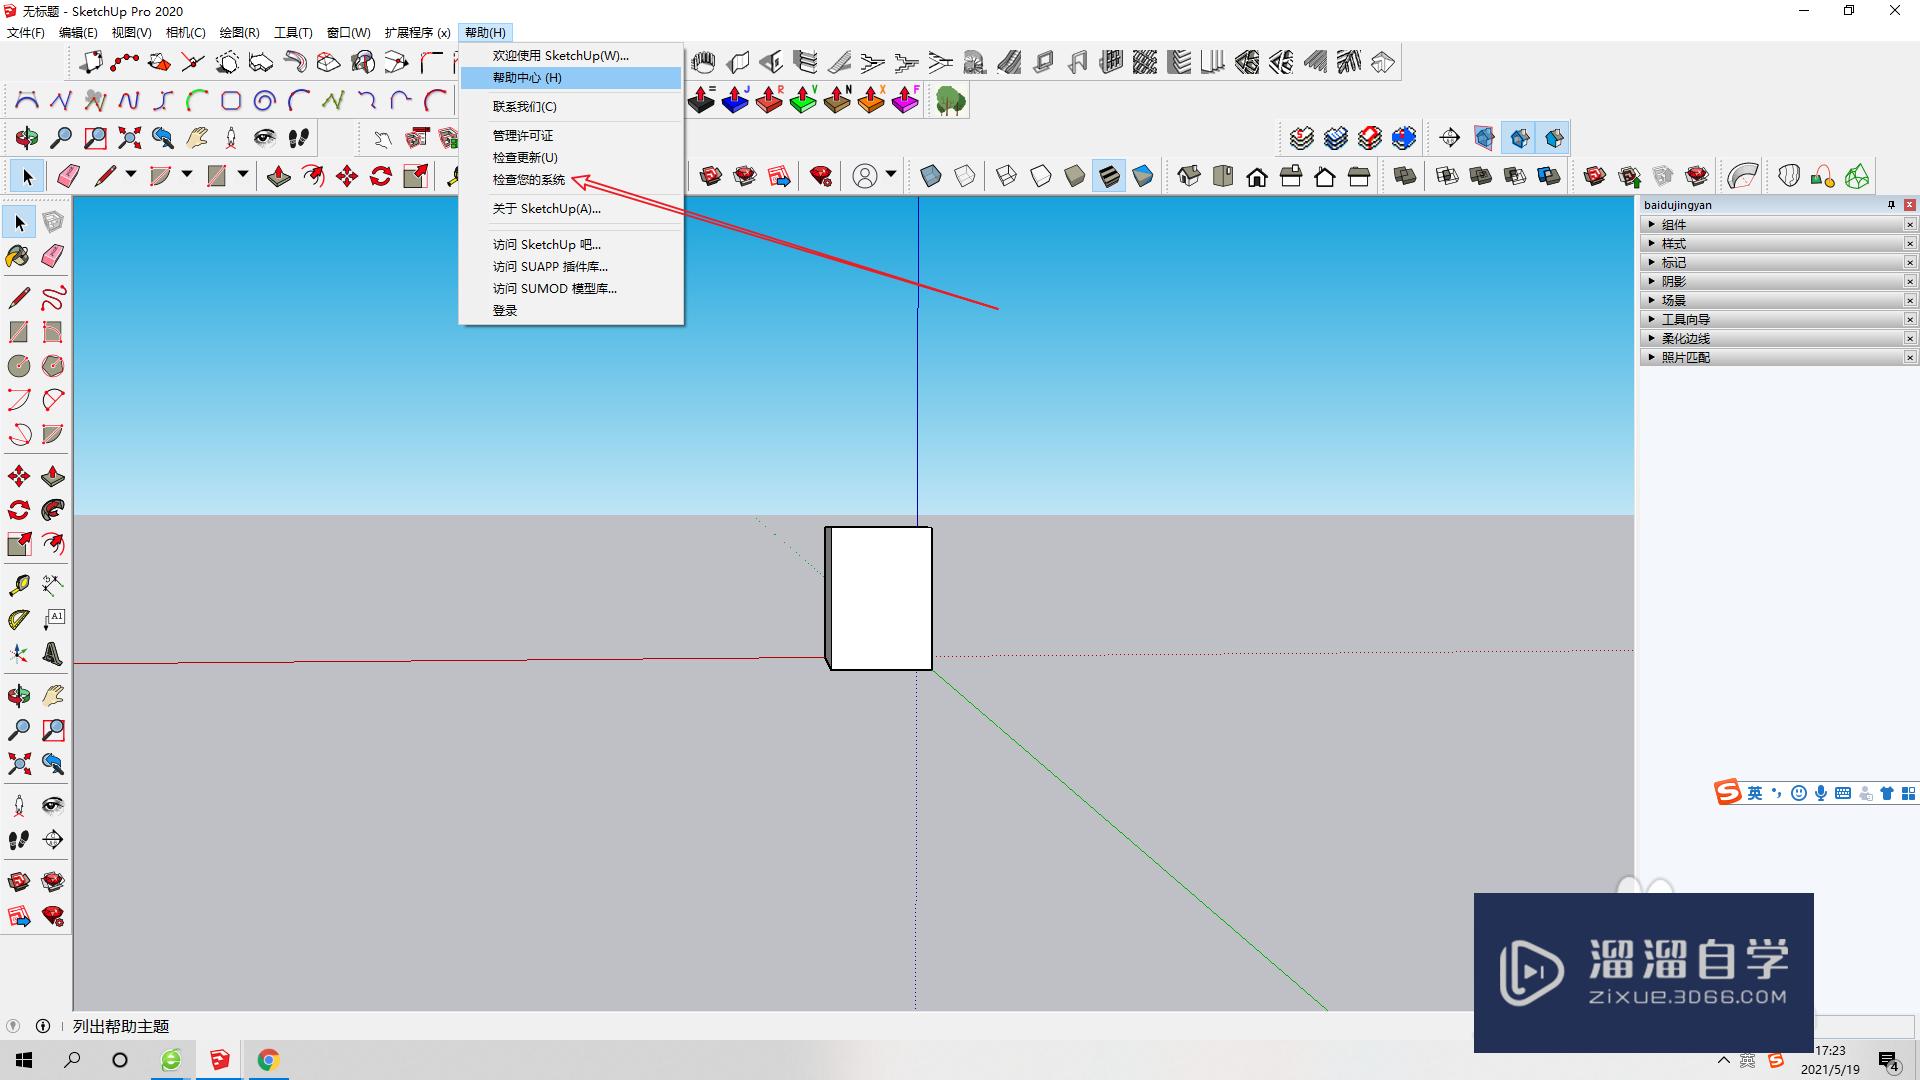This screenshot has width=1920, height=1080.
Task: Choose the Move tool in left toolbar
Action: (18, 476)
